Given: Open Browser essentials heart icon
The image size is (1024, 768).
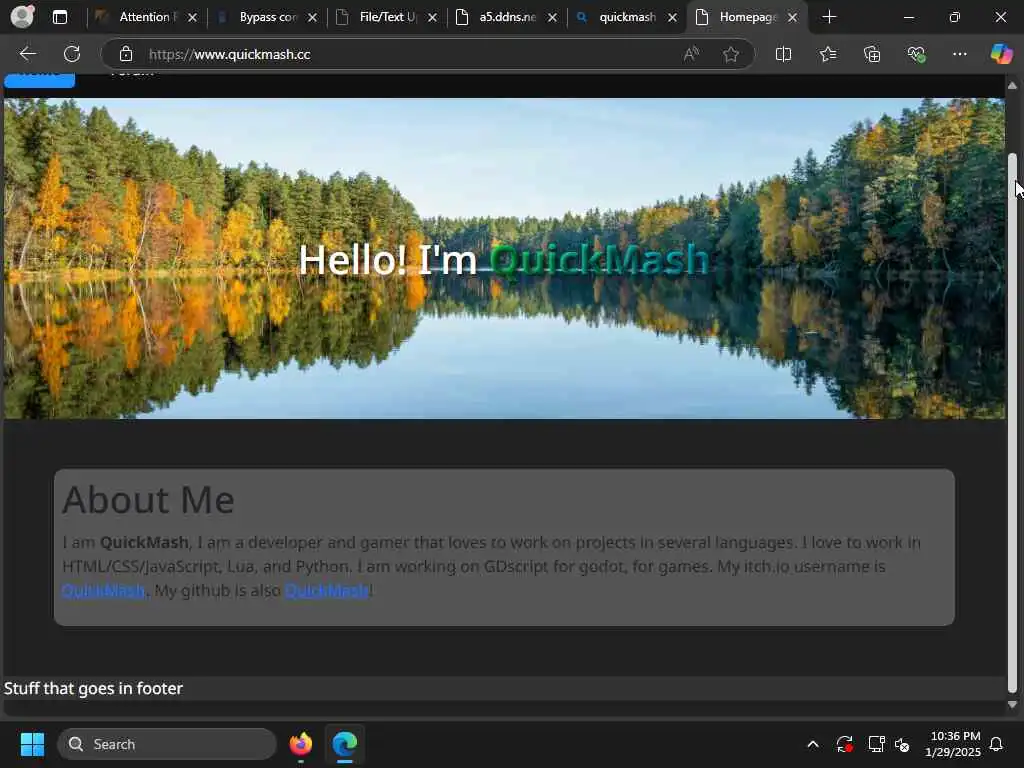Looking at the screenshot, I should 916,54.
